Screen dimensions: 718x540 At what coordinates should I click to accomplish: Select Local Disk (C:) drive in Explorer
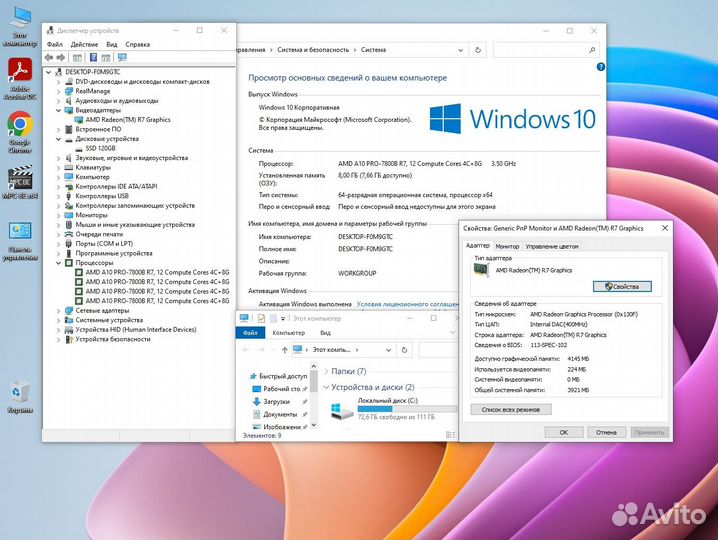(x=394, y=409)
